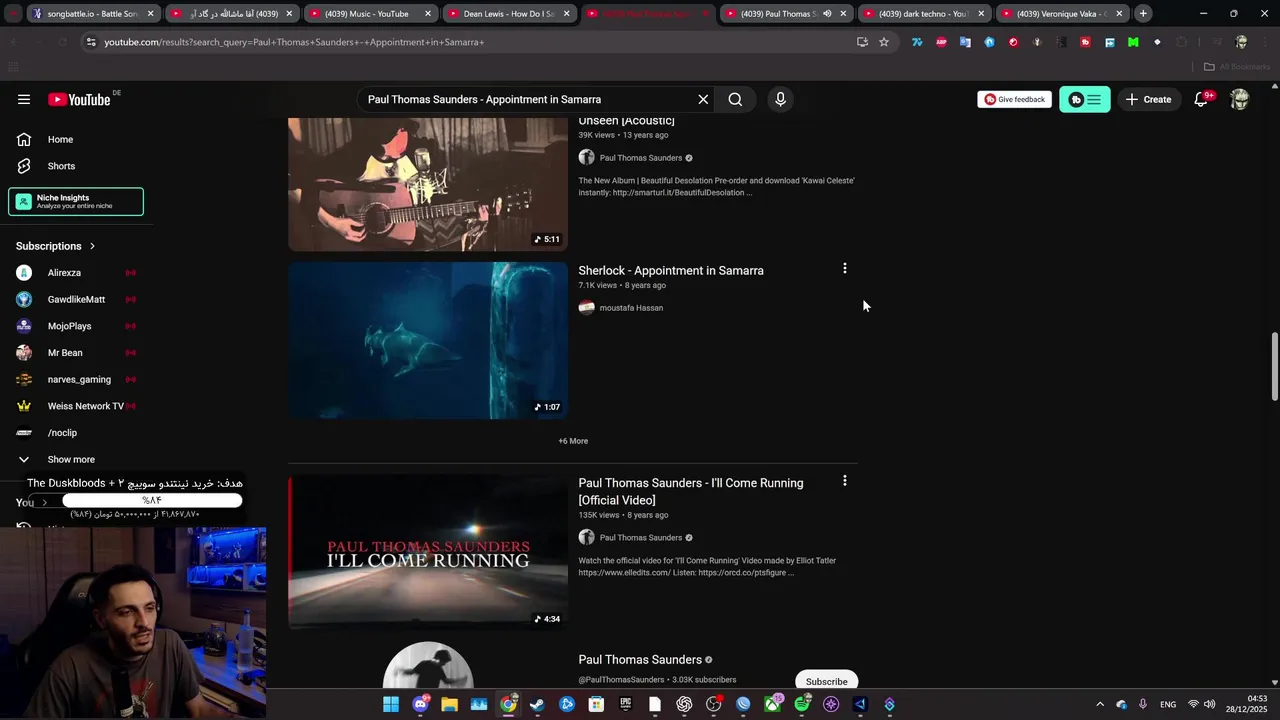Image resolution: width=1280 pixels, height=720 pixels.
Task: Focus the YouTube search input field
Action: [528, 99]
